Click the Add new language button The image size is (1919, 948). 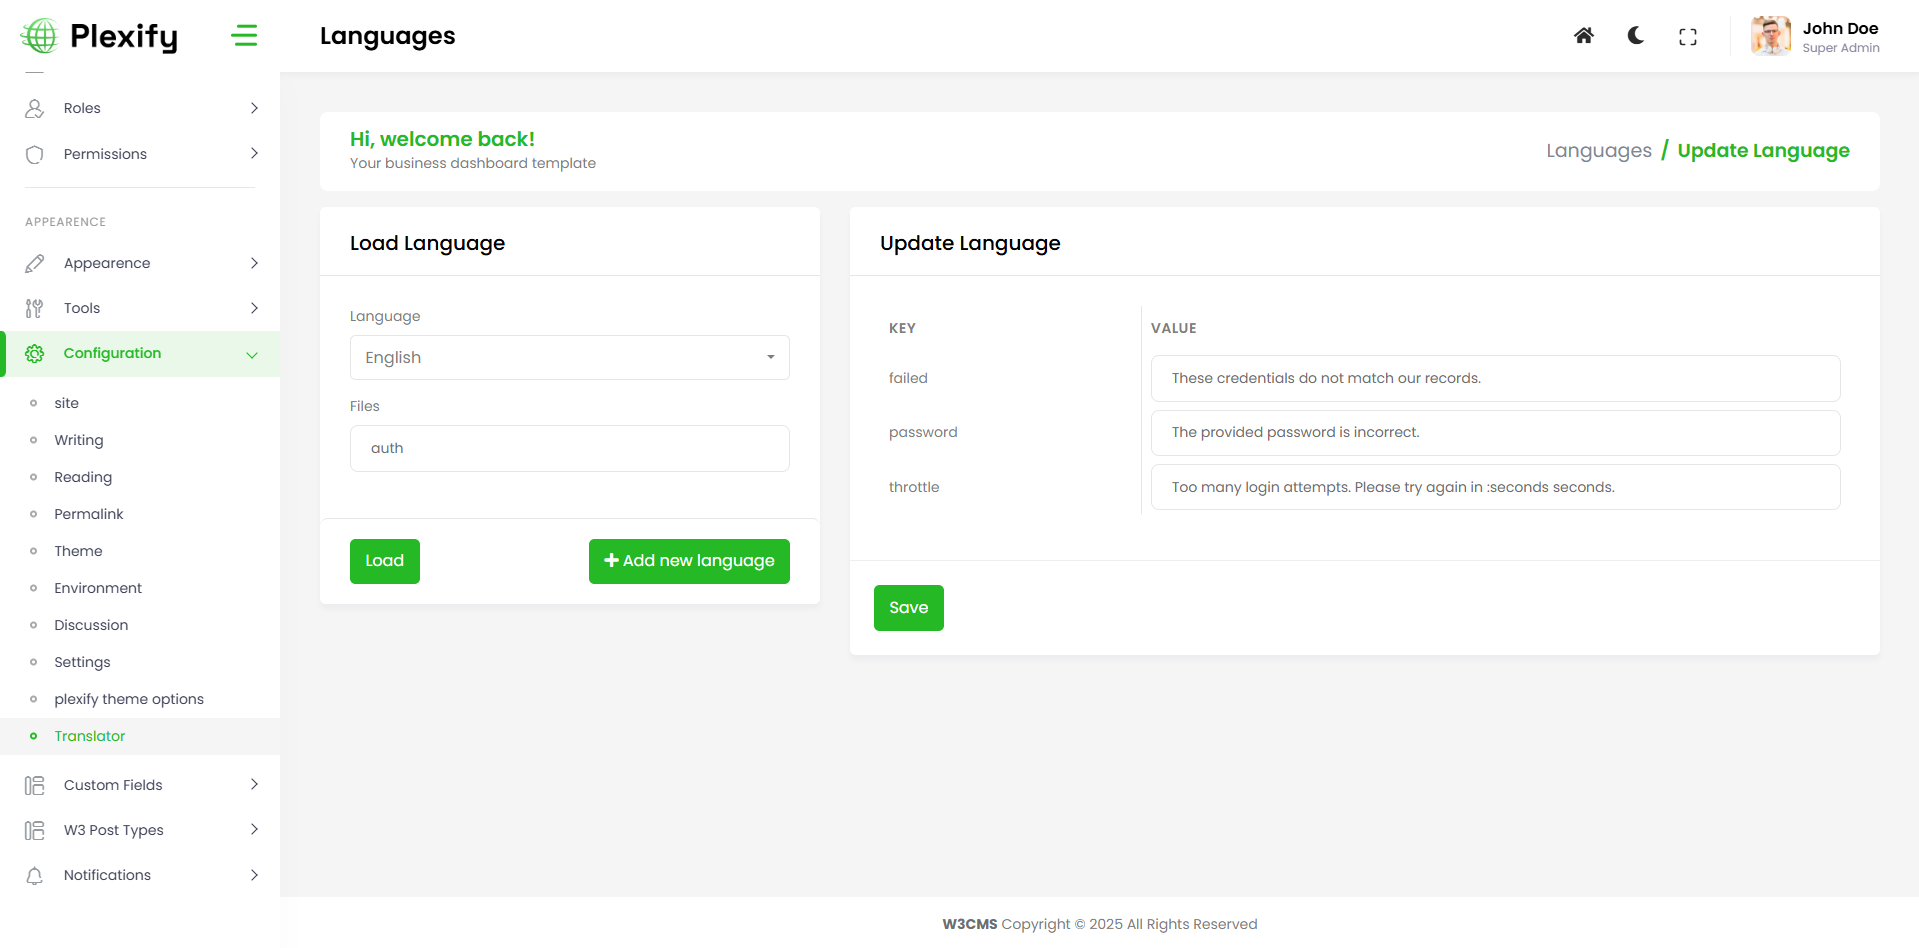(689, 561)
